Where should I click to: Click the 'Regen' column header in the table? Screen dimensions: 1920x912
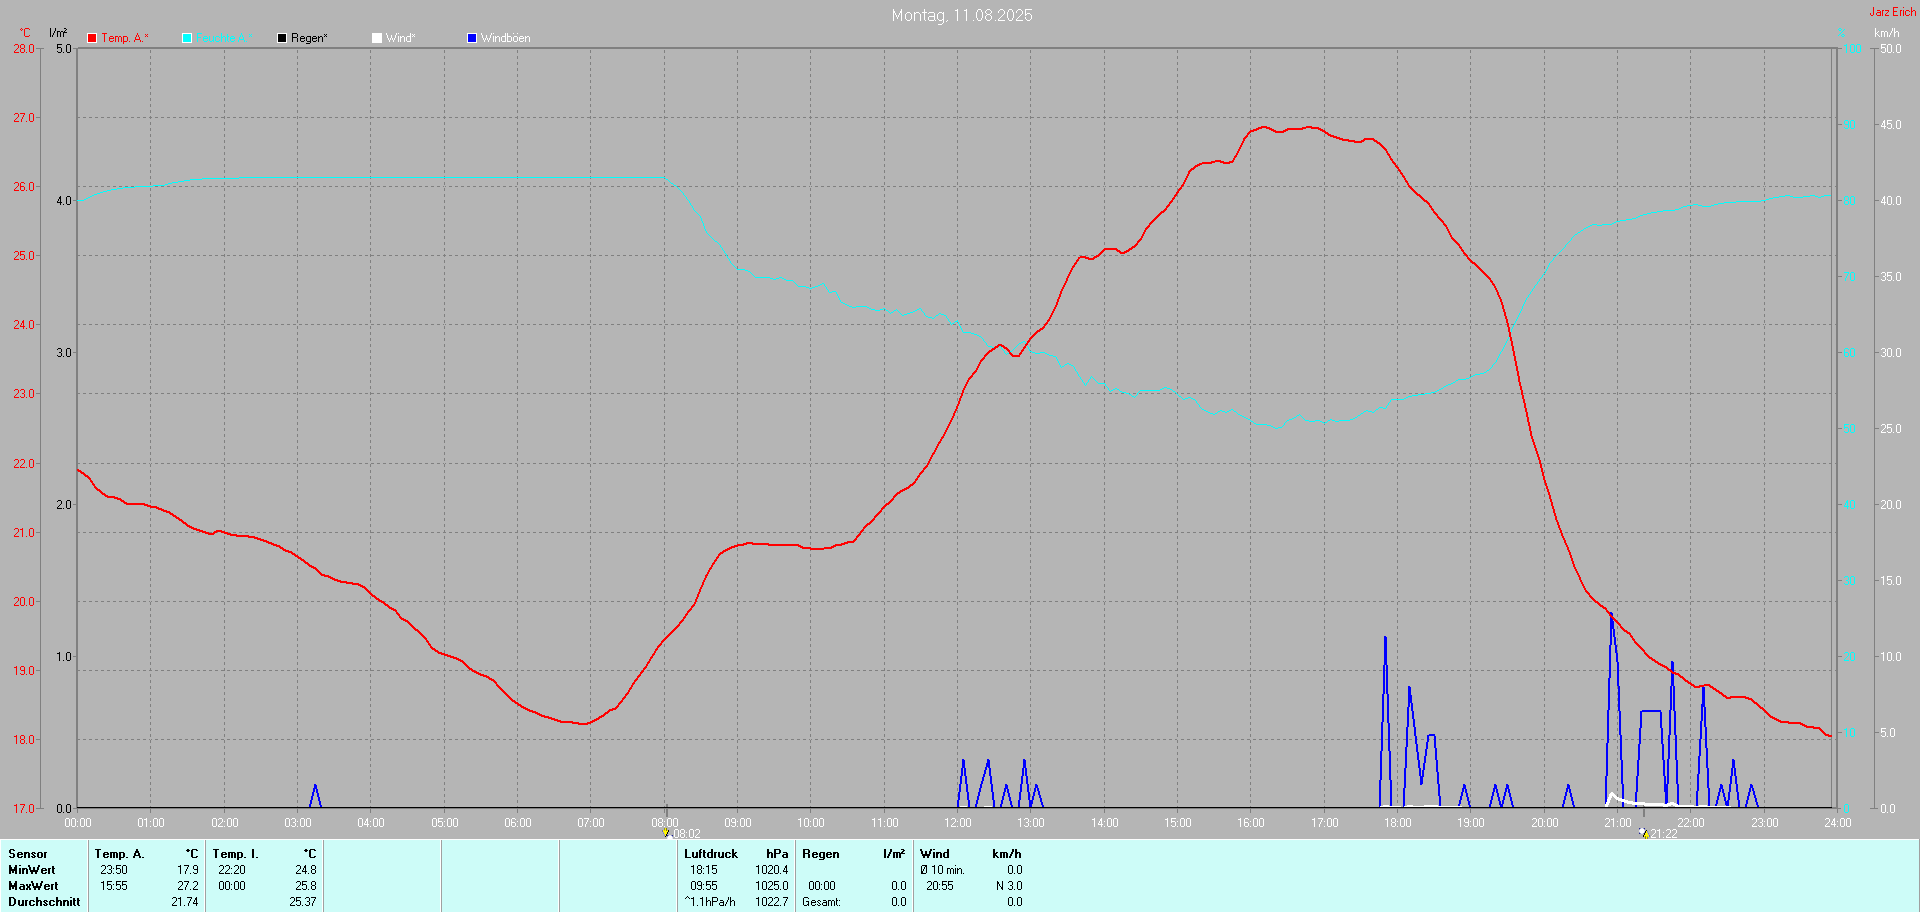click(x=821, y=854)
